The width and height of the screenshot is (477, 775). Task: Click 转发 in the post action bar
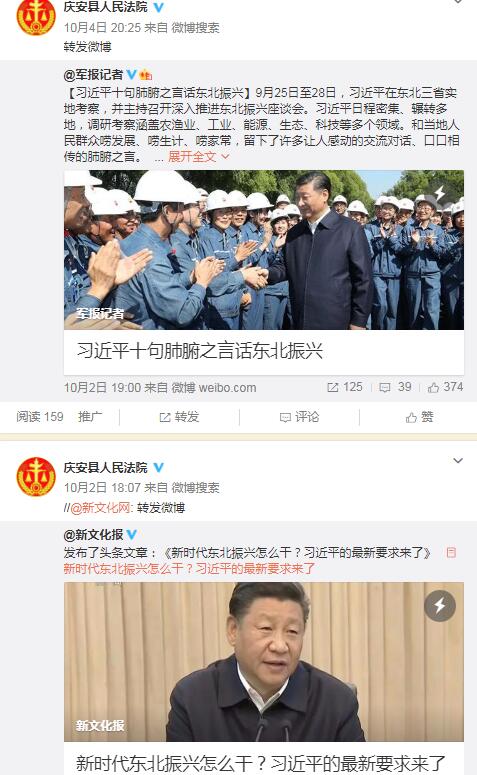(x=179, y=417)
